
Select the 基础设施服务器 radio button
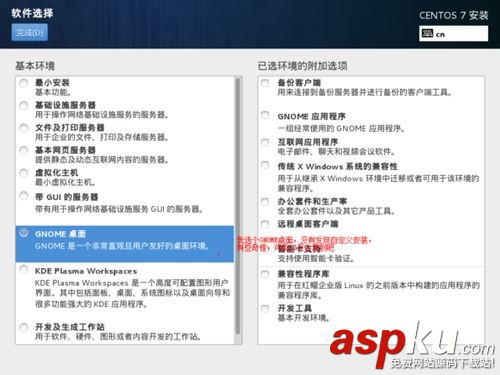click(24, 106)
